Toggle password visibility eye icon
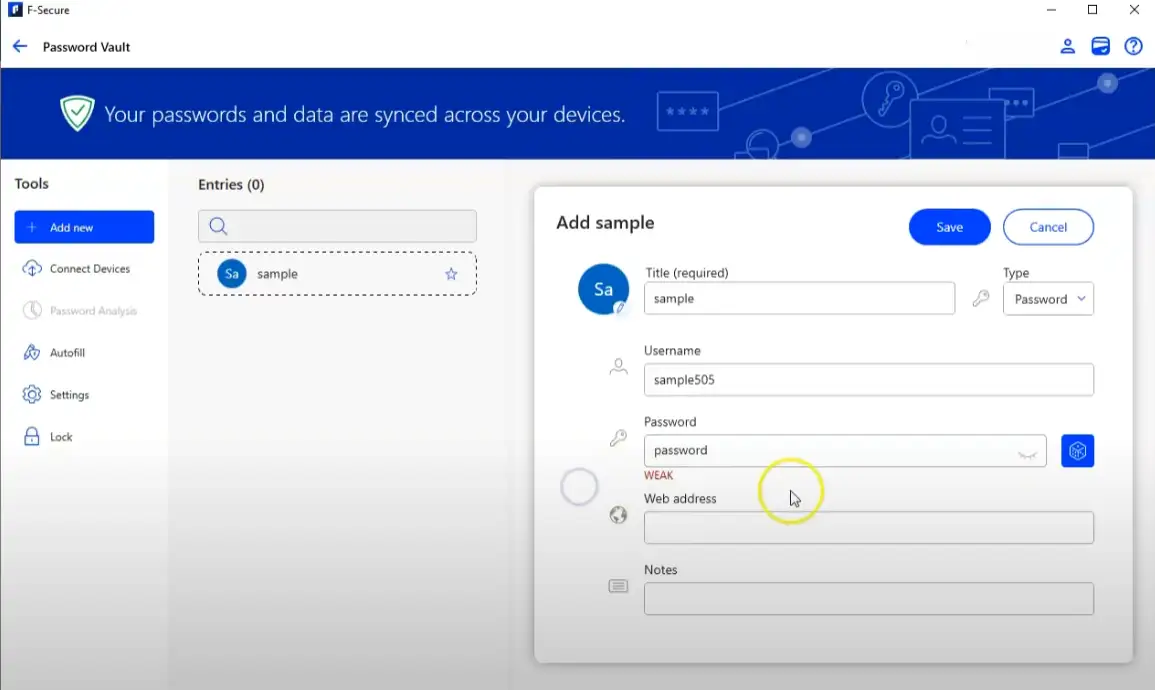This screenshot has height=690, width=1155. (x=1027, y=452)
